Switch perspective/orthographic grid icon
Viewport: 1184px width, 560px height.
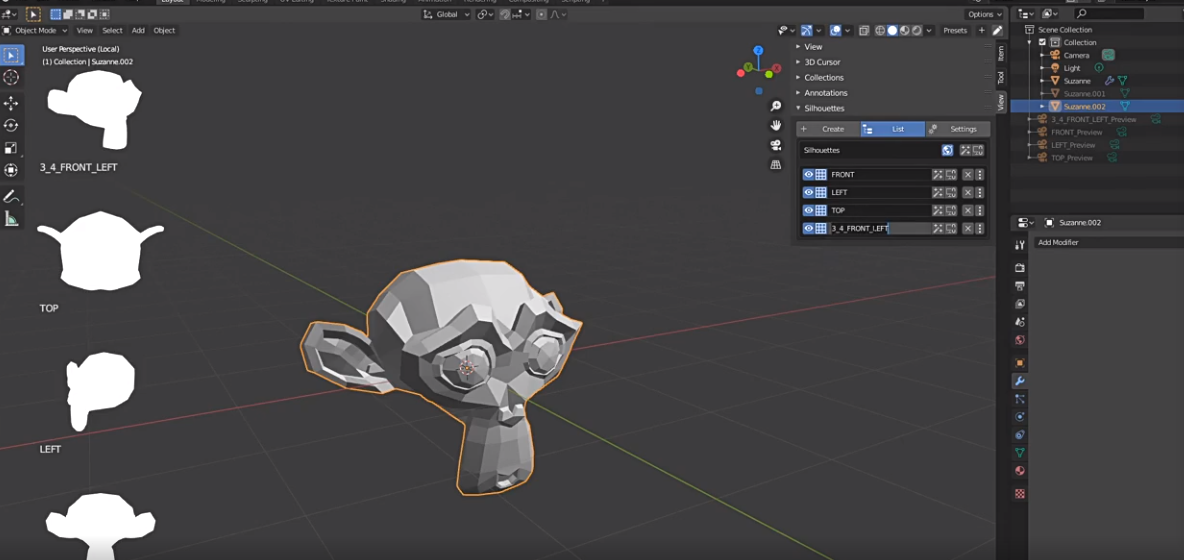(775, 165)
